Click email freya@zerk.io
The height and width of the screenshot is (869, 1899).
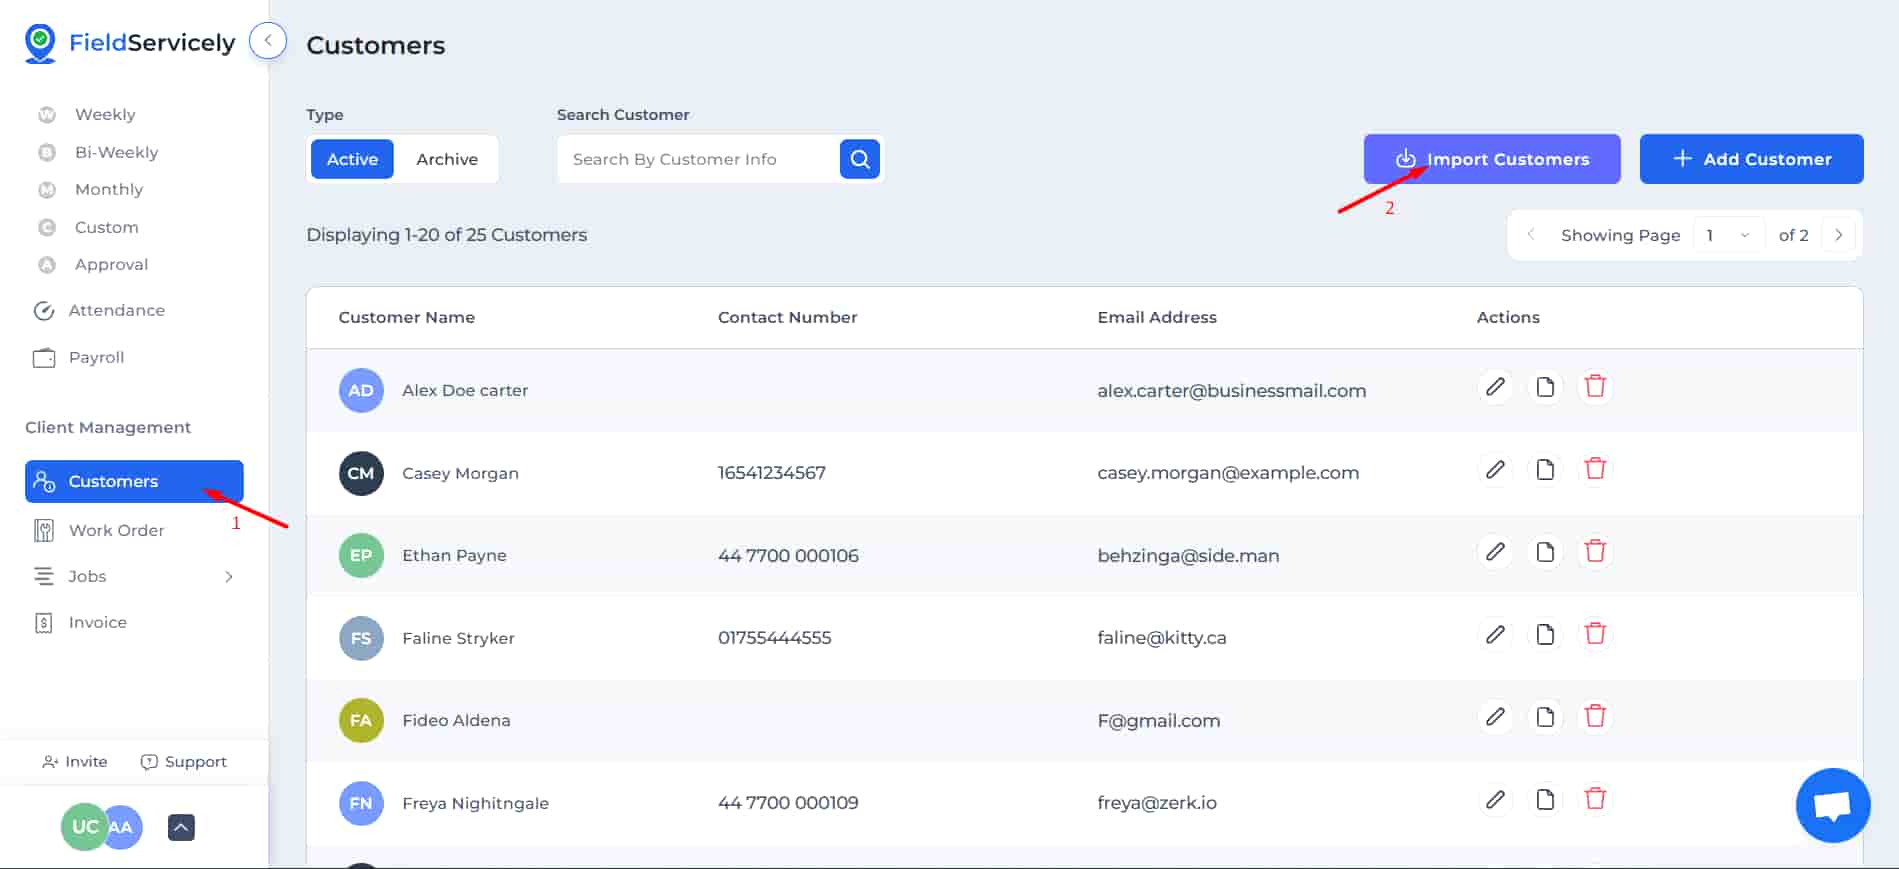coord(1157,803)
